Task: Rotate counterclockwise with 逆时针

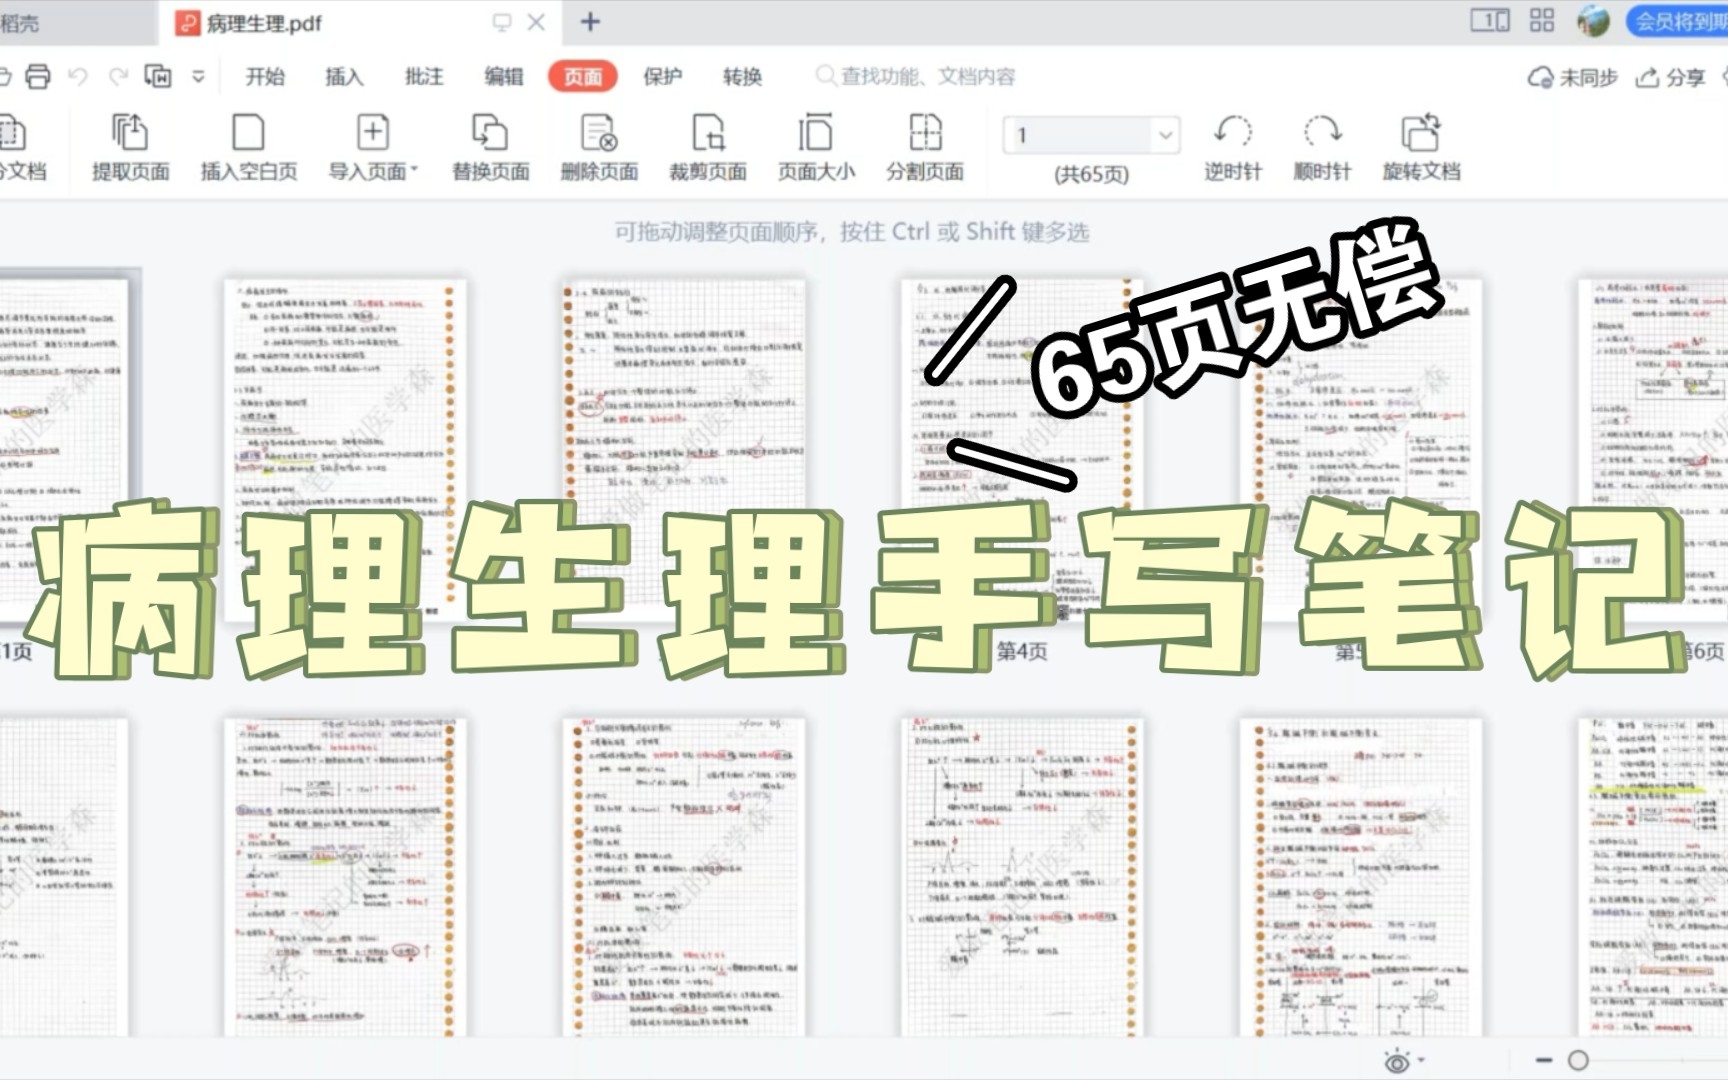Action: (1233, 148)
